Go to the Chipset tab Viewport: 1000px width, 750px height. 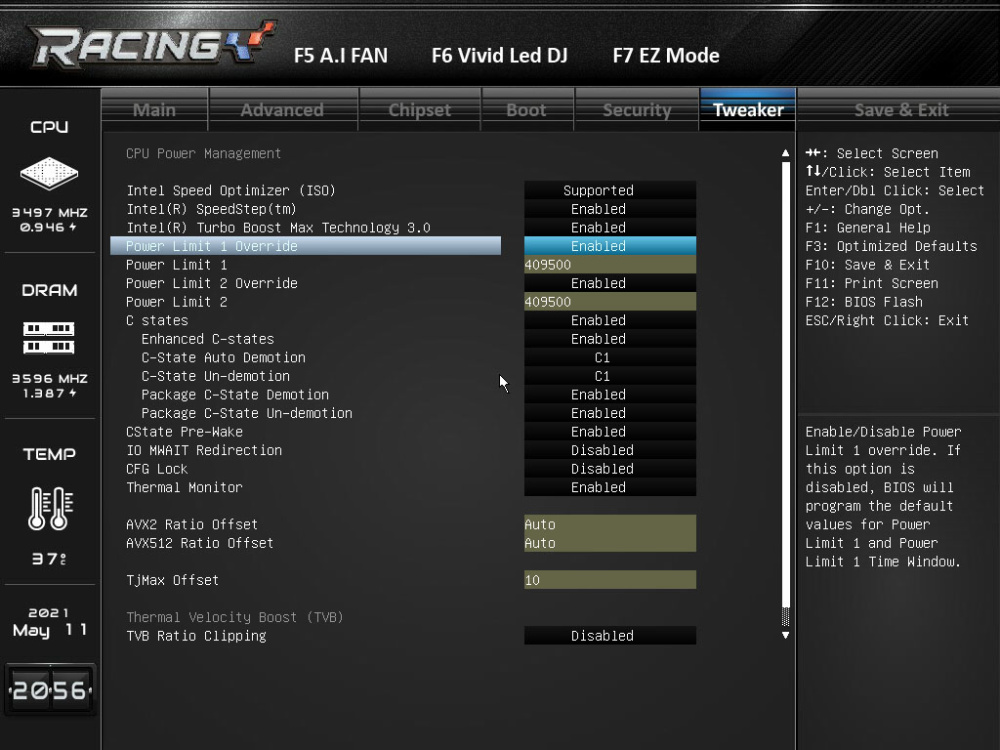pyautogui.click(x=420, y=110)
